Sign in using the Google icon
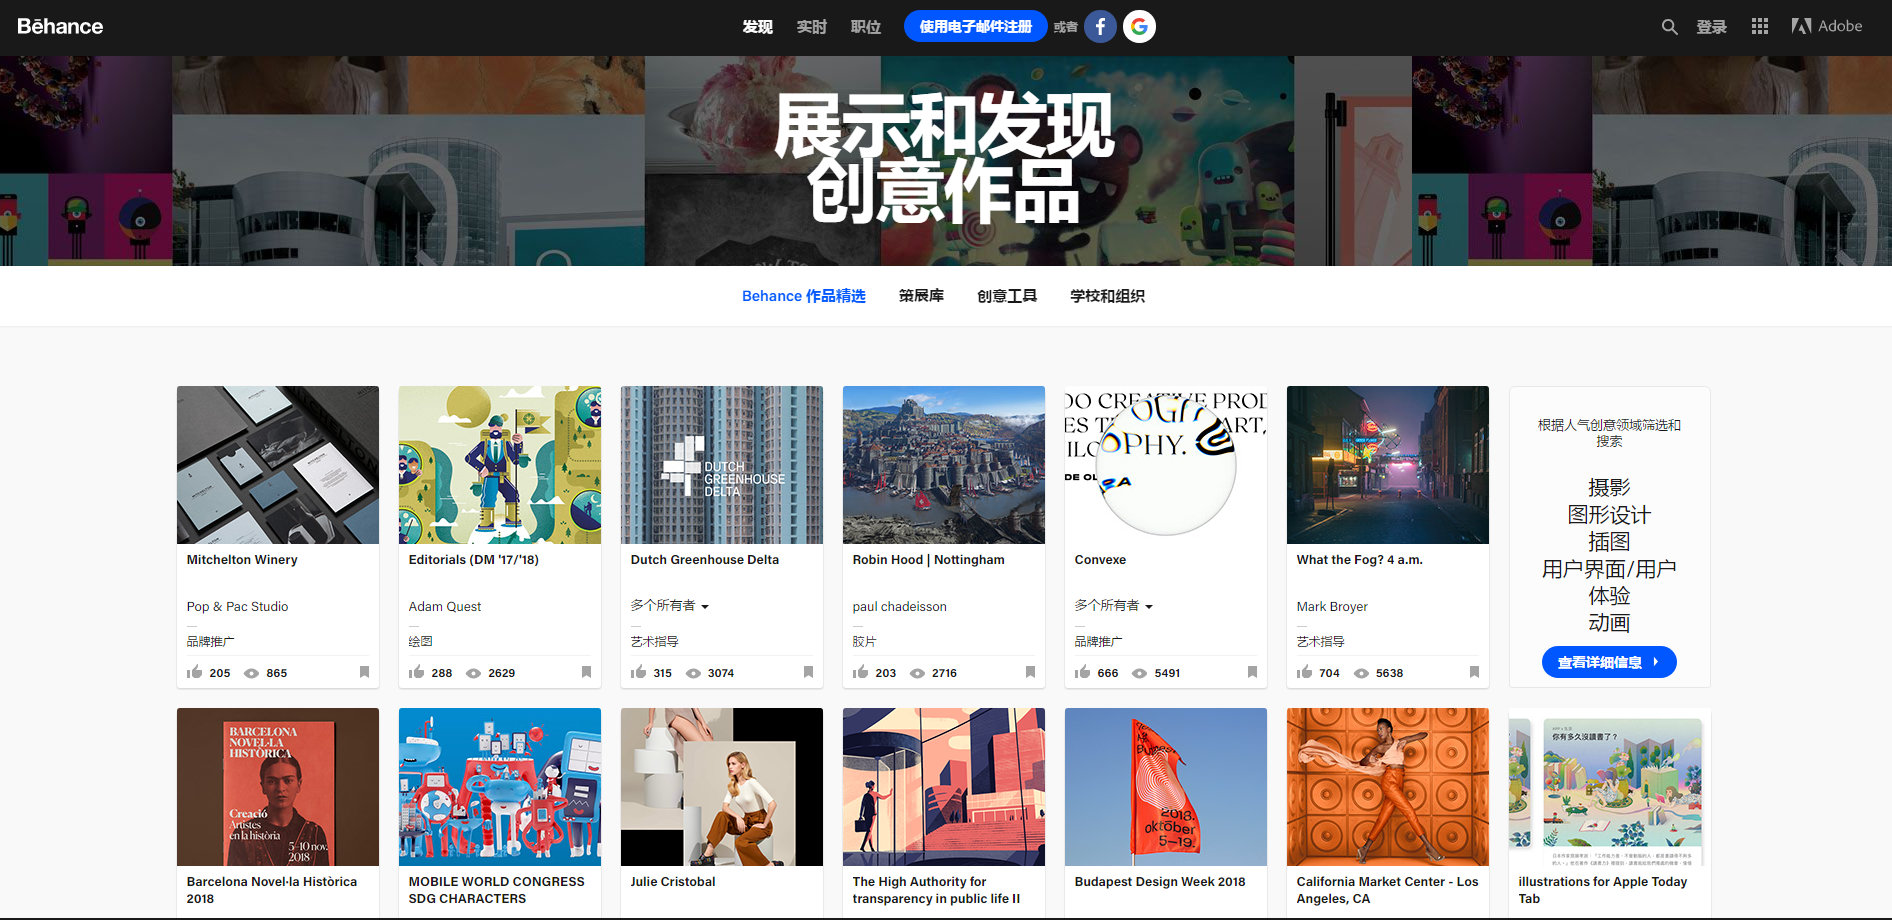The height and width of the screenshot is (920, 1892). pos(1140,26)
